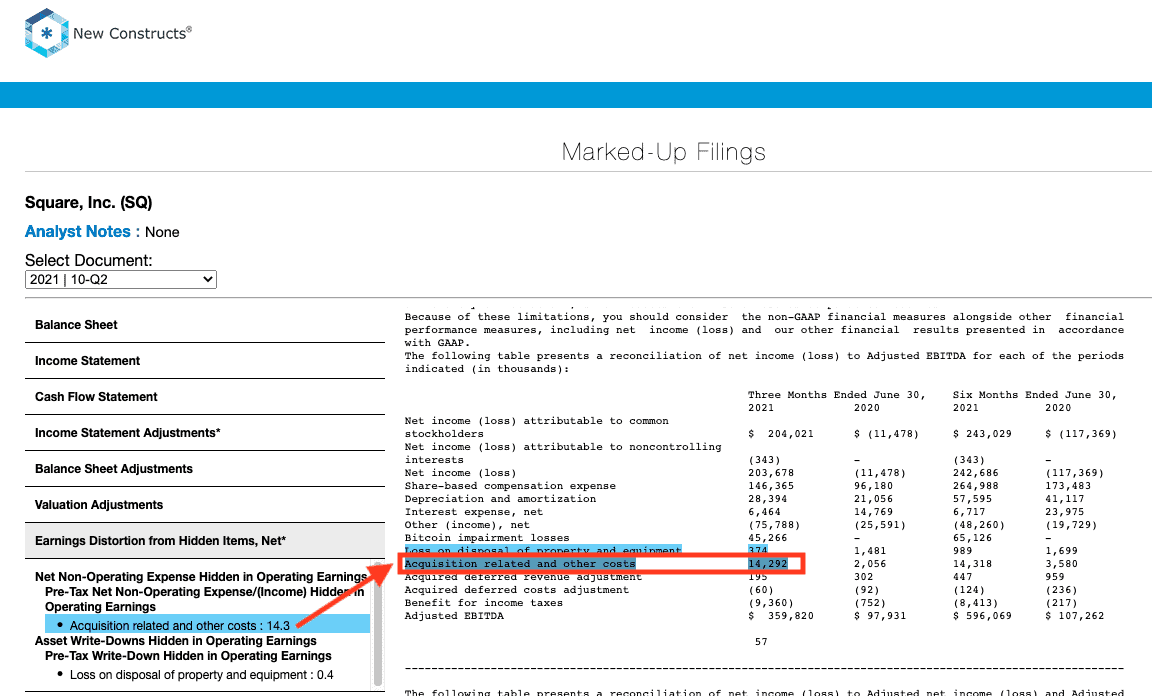
Task: Click the Square, Inc. (SQ) heading
Action: tap(89, 202)
